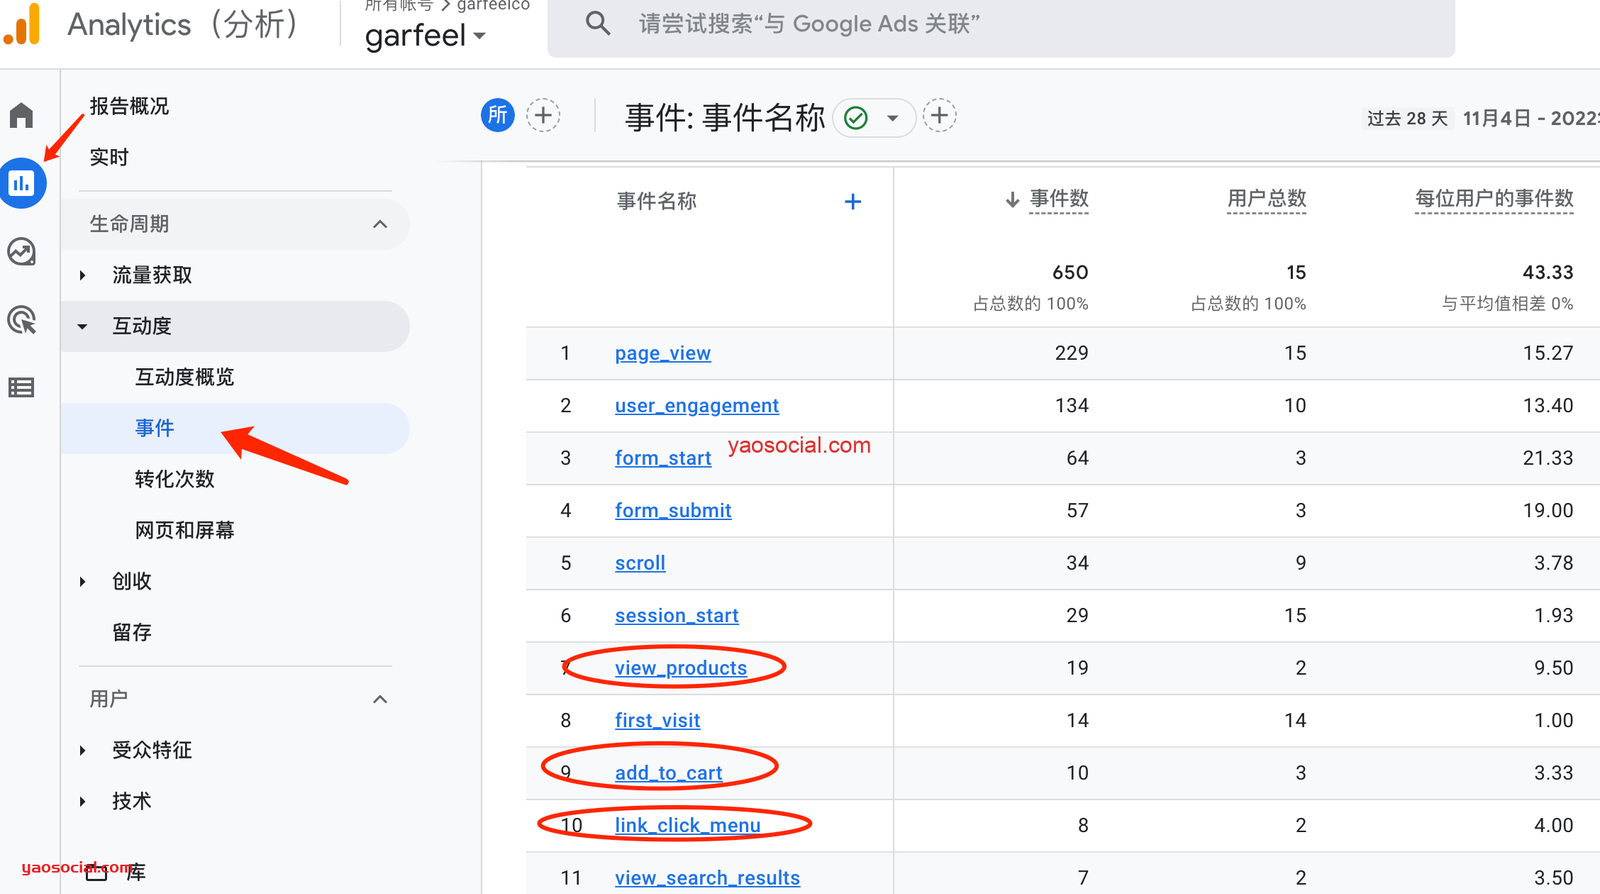
Task: Click the Home icon in left rail
Action: pyautogui.click(x=22, y=116)
